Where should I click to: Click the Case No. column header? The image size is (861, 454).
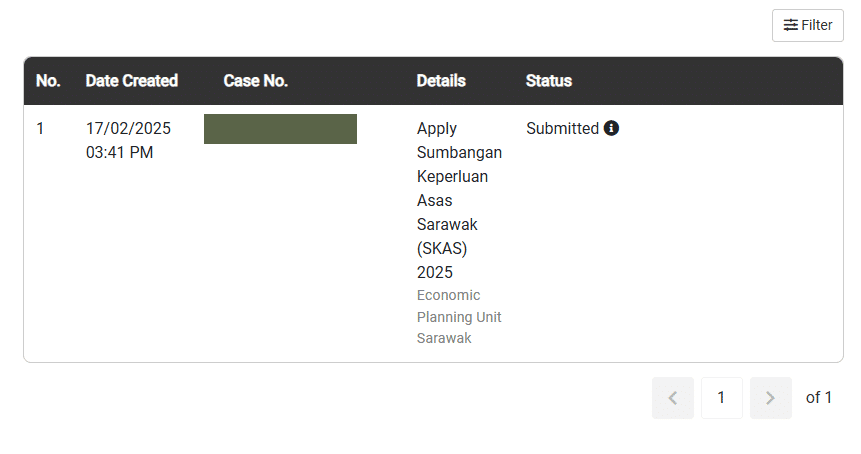[255, 81]
